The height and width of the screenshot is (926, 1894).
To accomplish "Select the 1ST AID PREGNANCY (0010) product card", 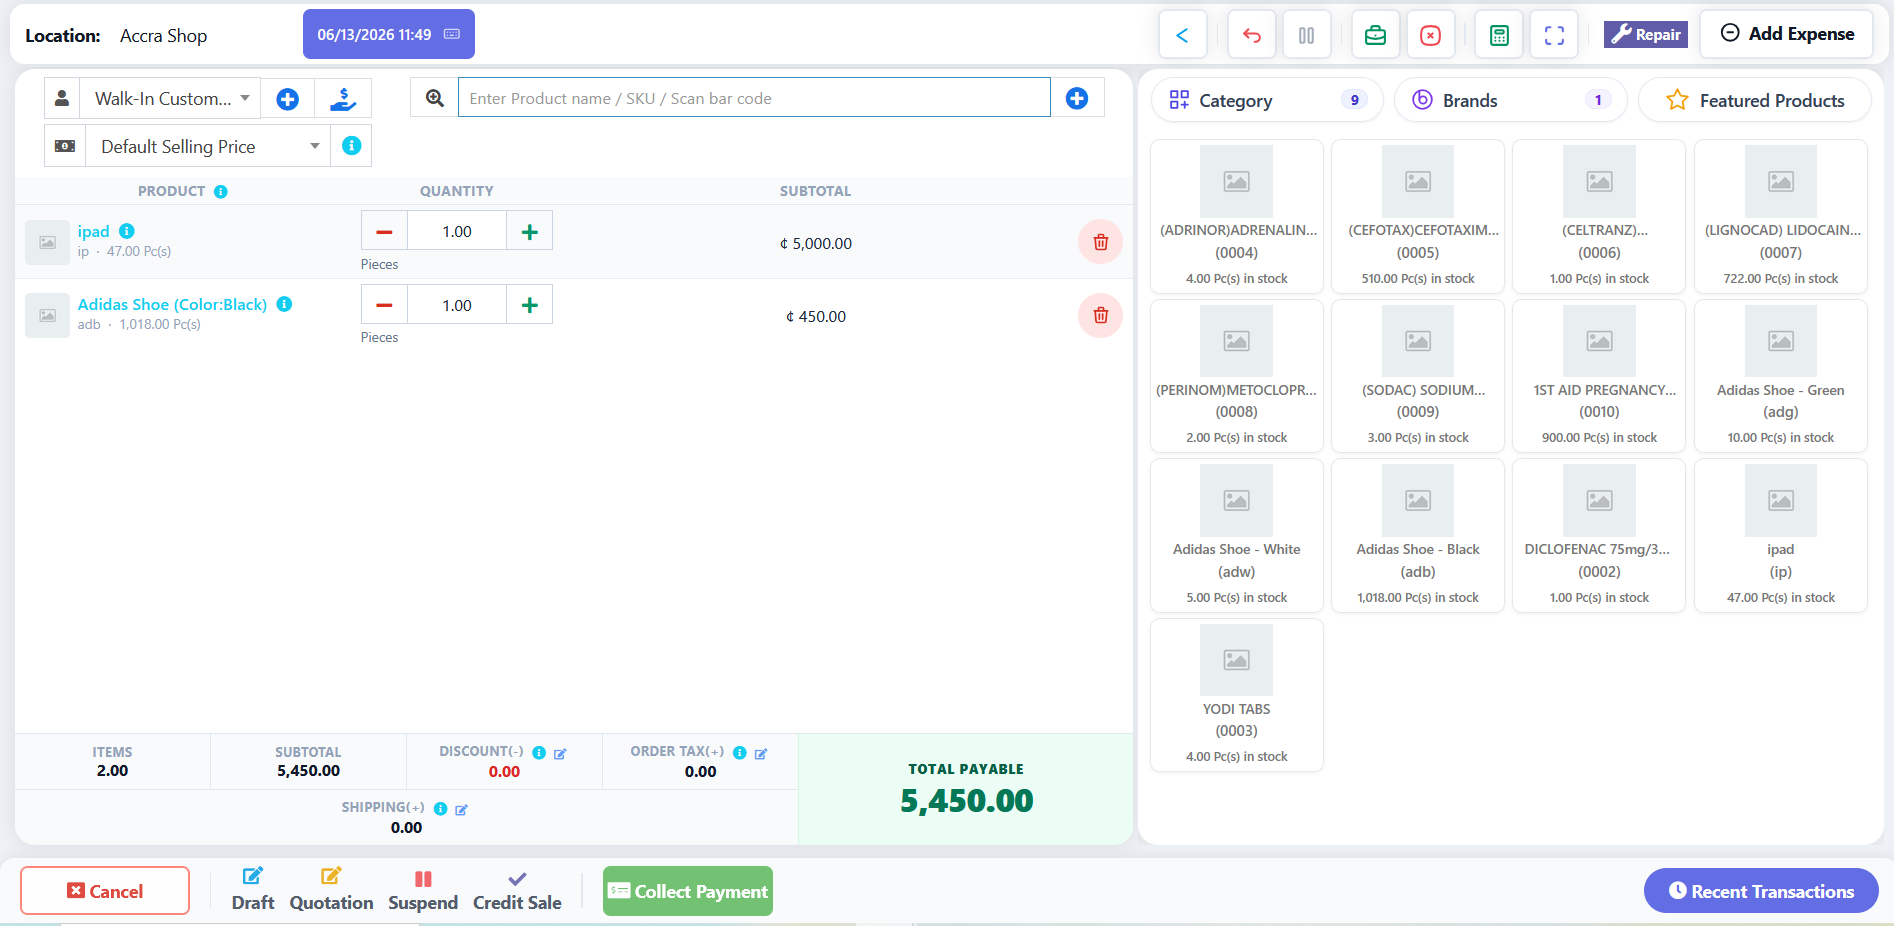I will pos(1599,376).
